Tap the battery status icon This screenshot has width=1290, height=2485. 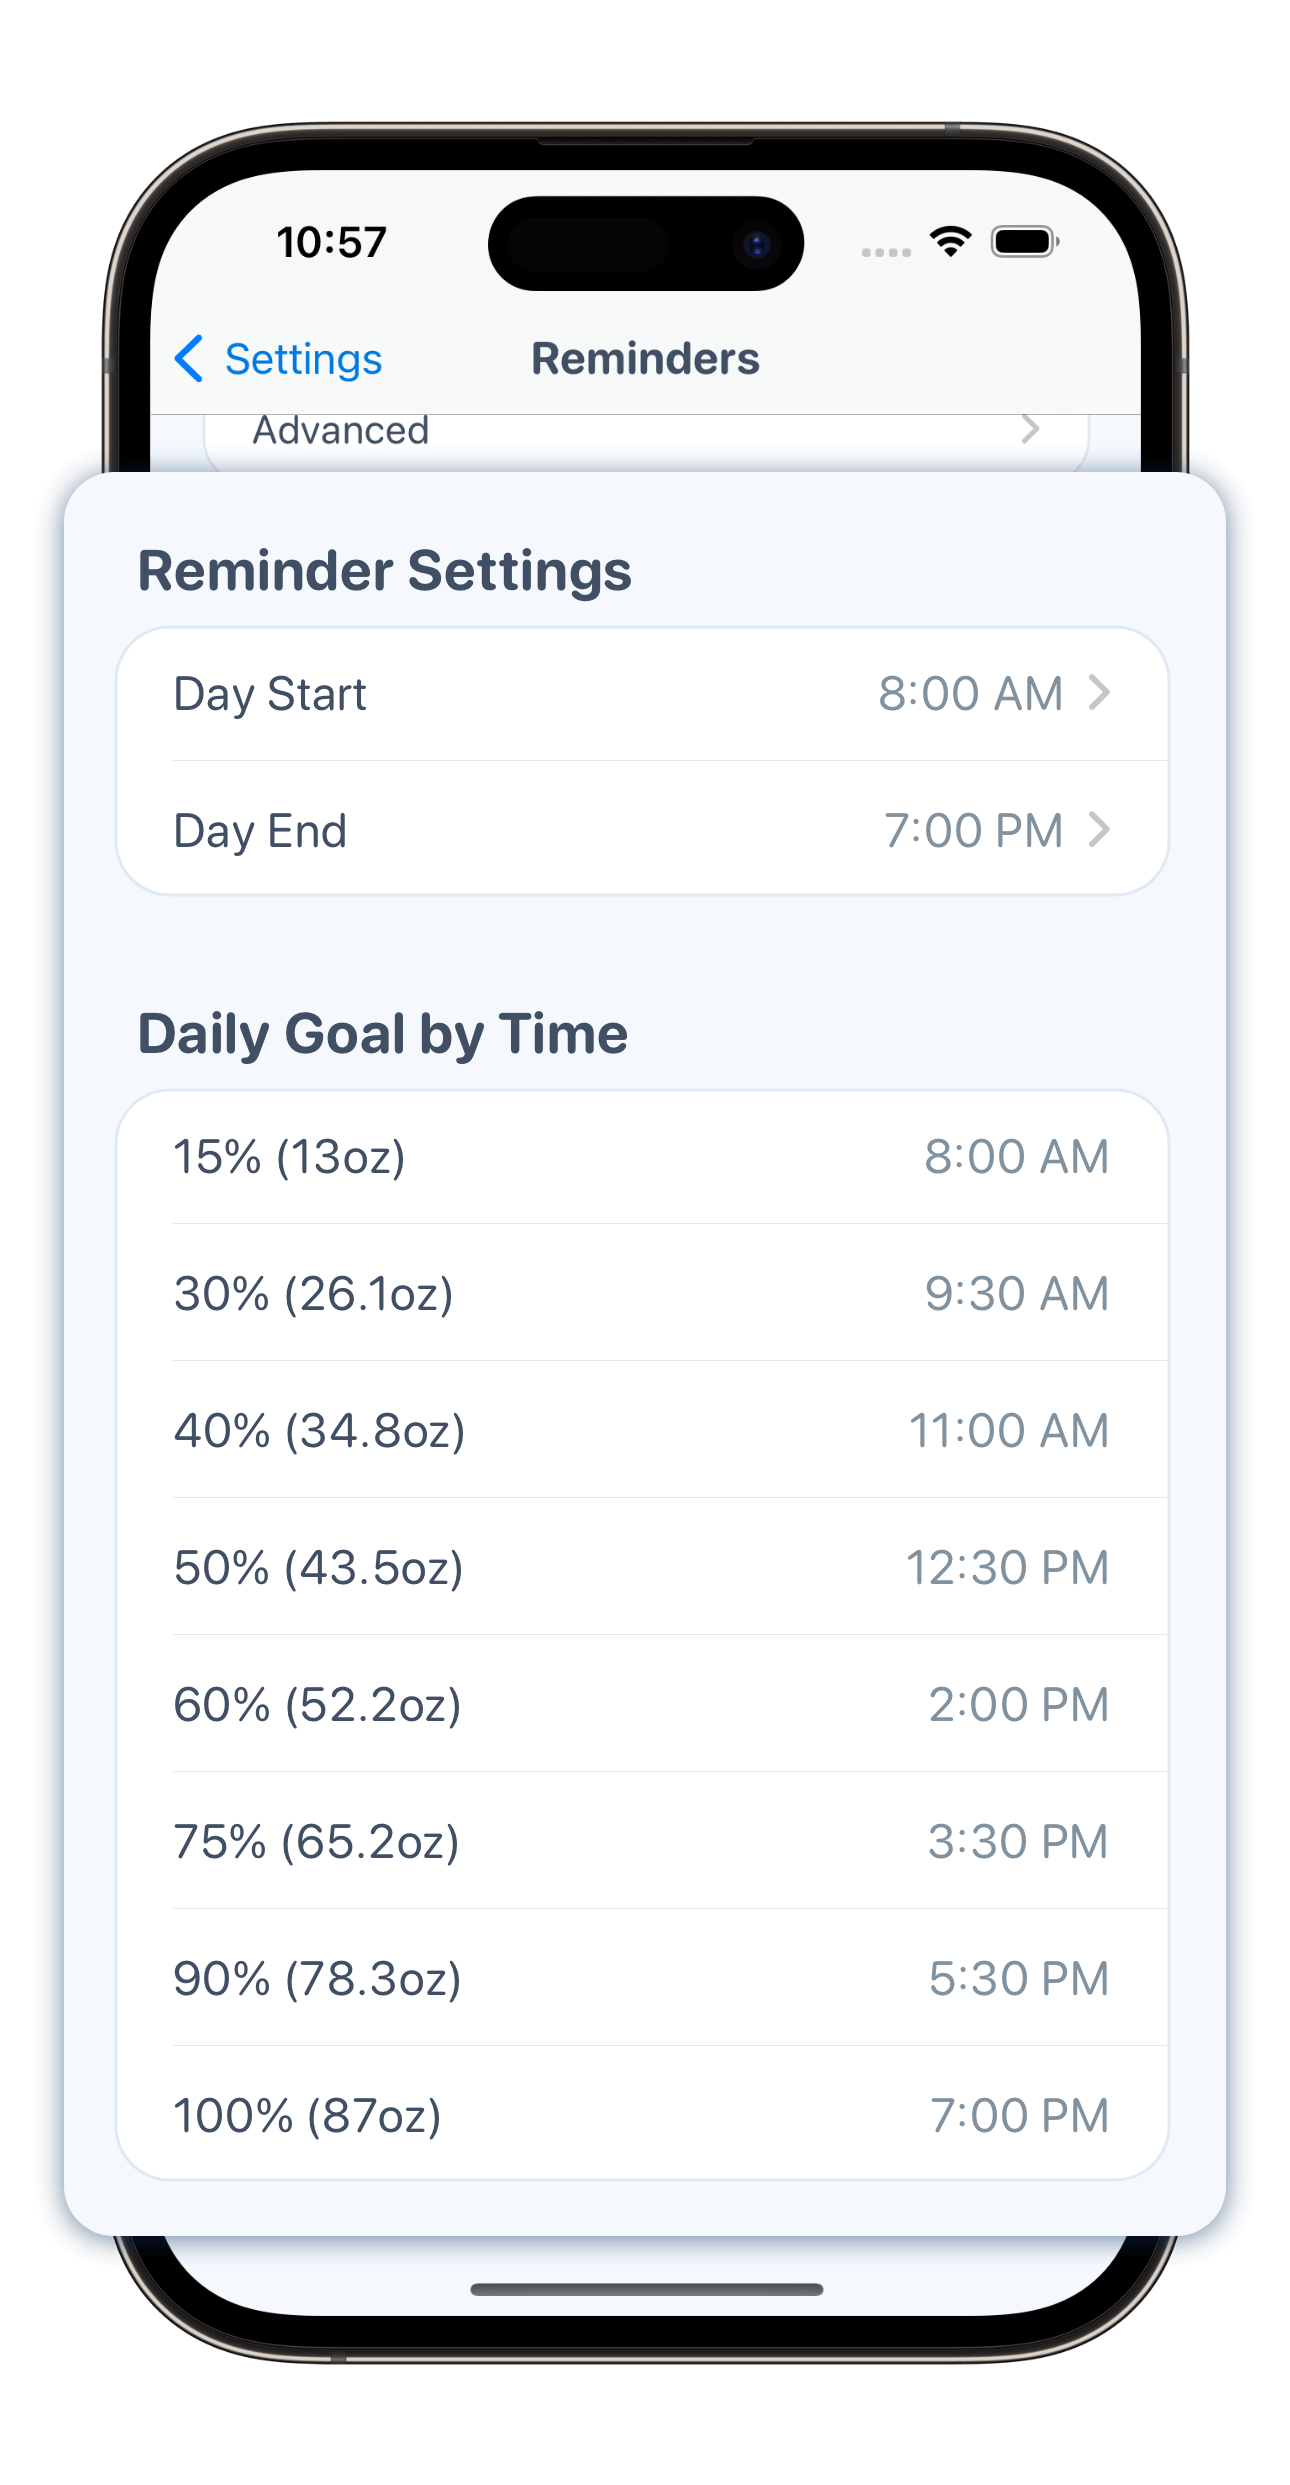pos(1024,242)
